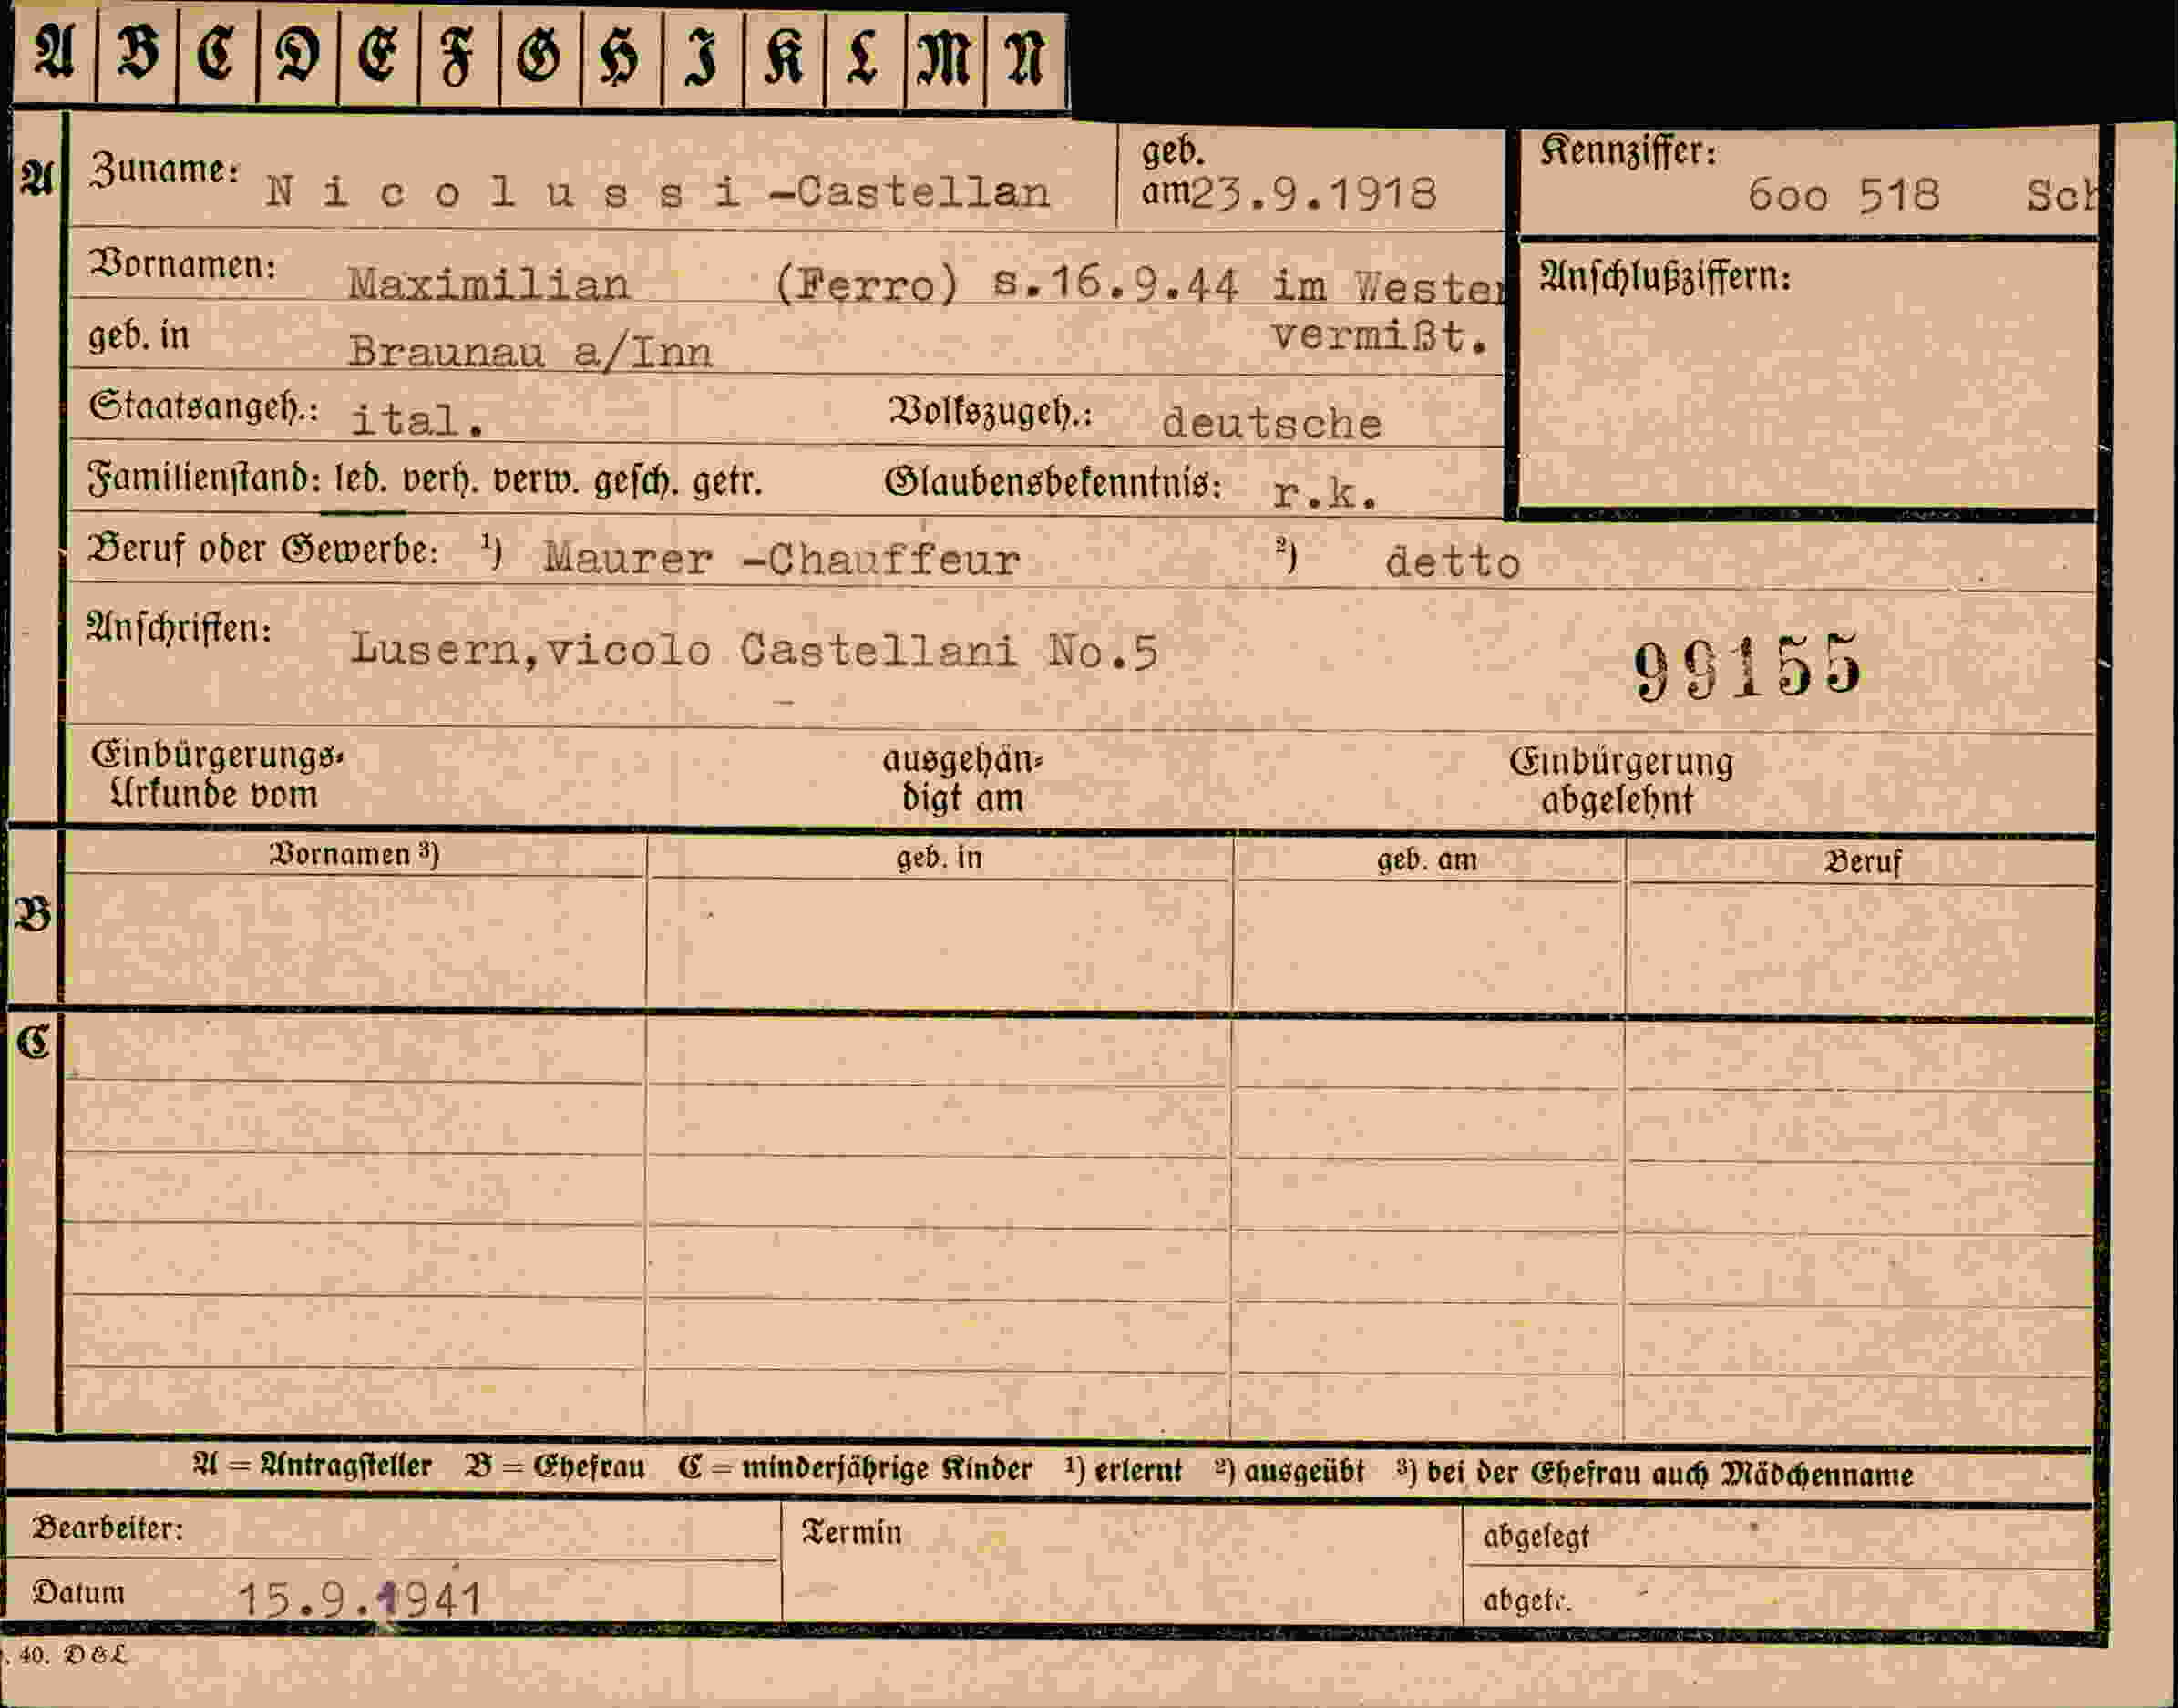
Task: Click the footnote 'bei der Ehefrau auch Mädchenname'
Action: click(x=1670, y=1475)
